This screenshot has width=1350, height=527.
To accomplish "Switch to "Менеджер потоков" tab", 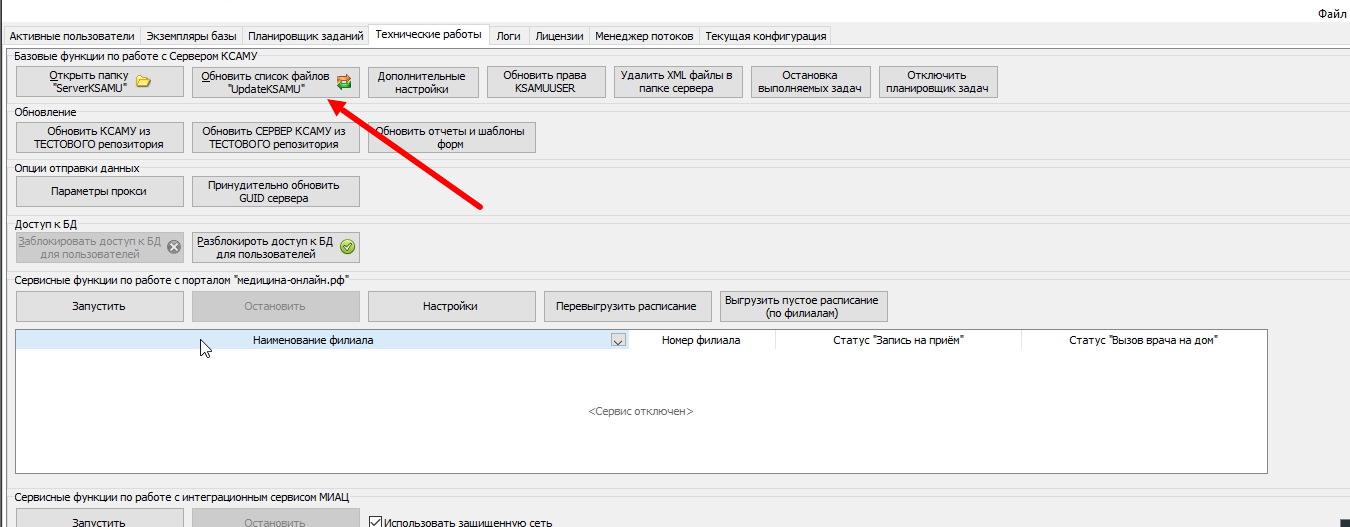I will point(644,36).
